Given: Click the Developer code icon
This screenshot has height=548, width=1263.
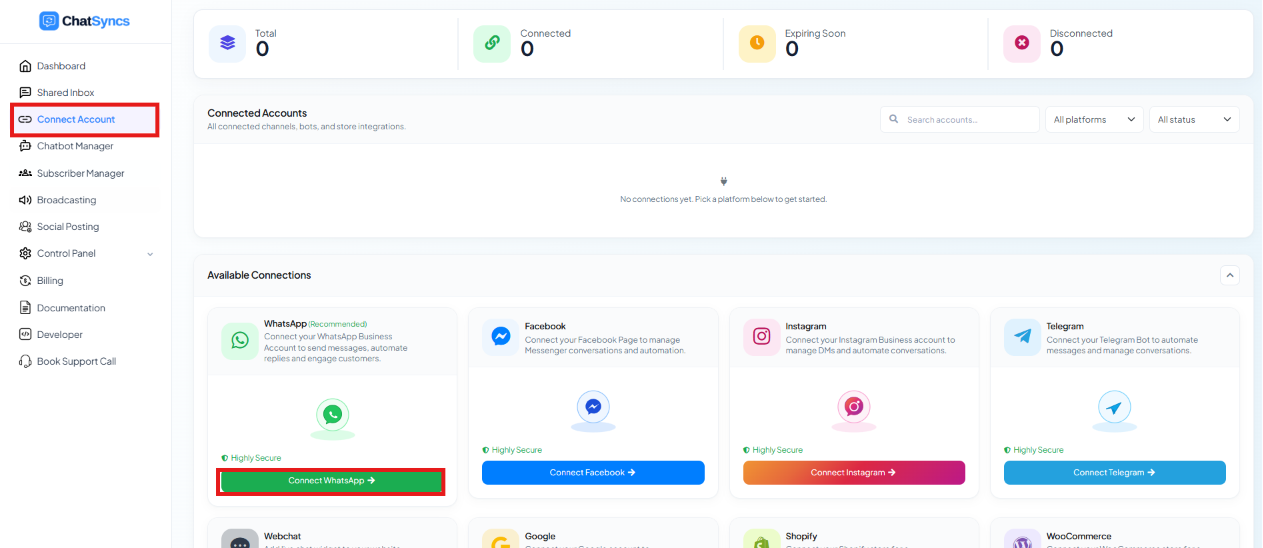Looking at the screenshot, I should click(x=25, y=335).
